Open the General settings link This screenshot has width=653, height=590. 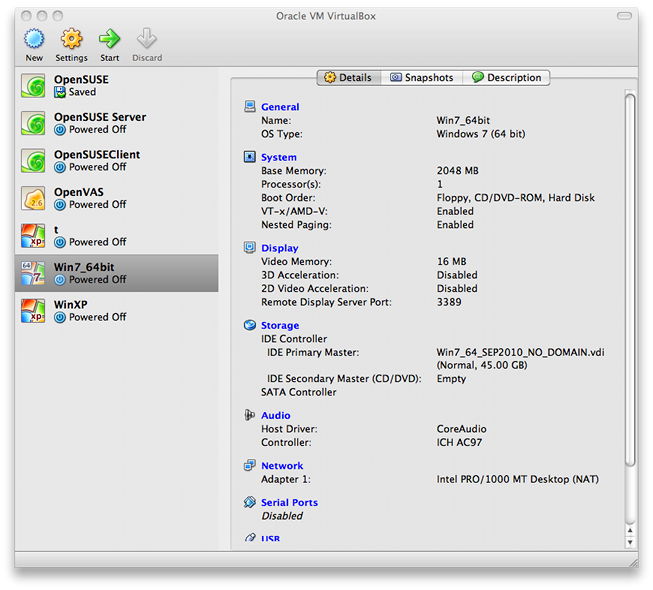click(280, 107)
